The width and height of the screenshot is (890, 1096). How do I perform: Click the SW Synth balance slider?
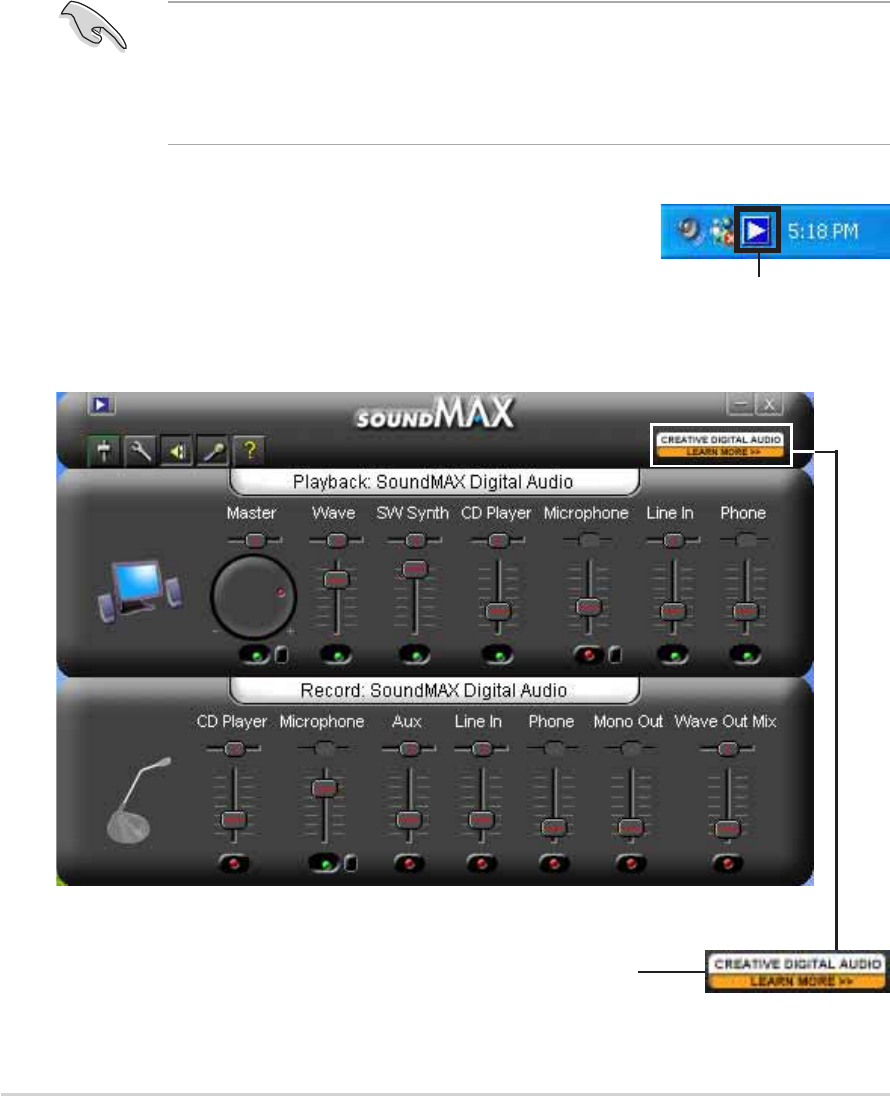[x=415, y=540]
